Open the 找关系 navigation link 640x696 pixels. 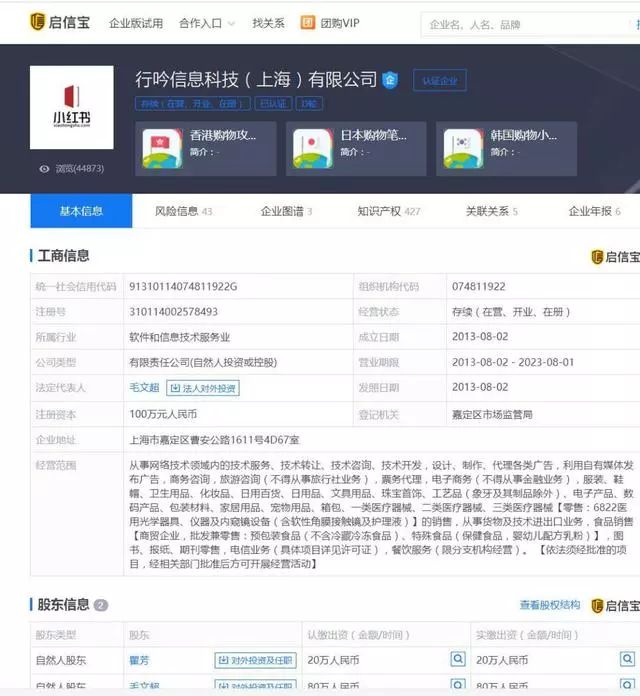(x=268, y=23)
